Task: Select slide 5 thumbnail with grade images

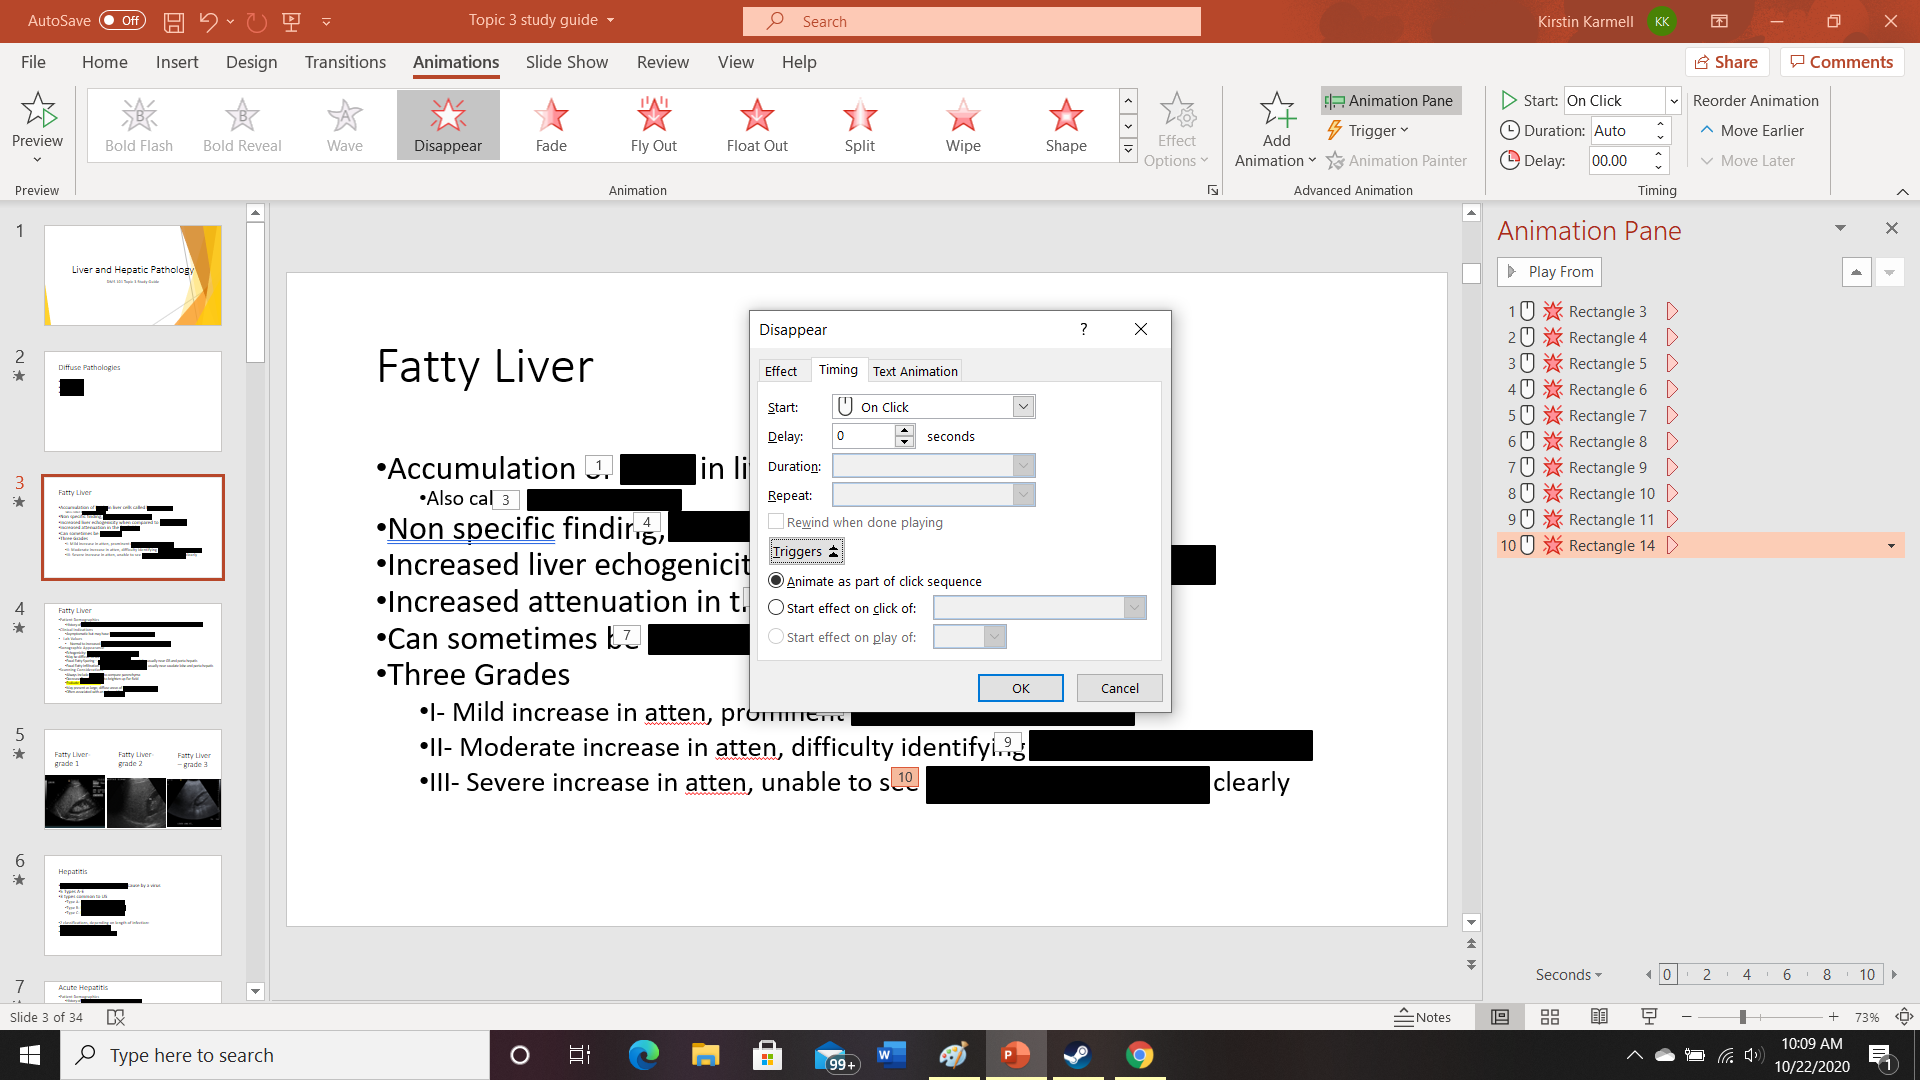Action: coord(133,780)
